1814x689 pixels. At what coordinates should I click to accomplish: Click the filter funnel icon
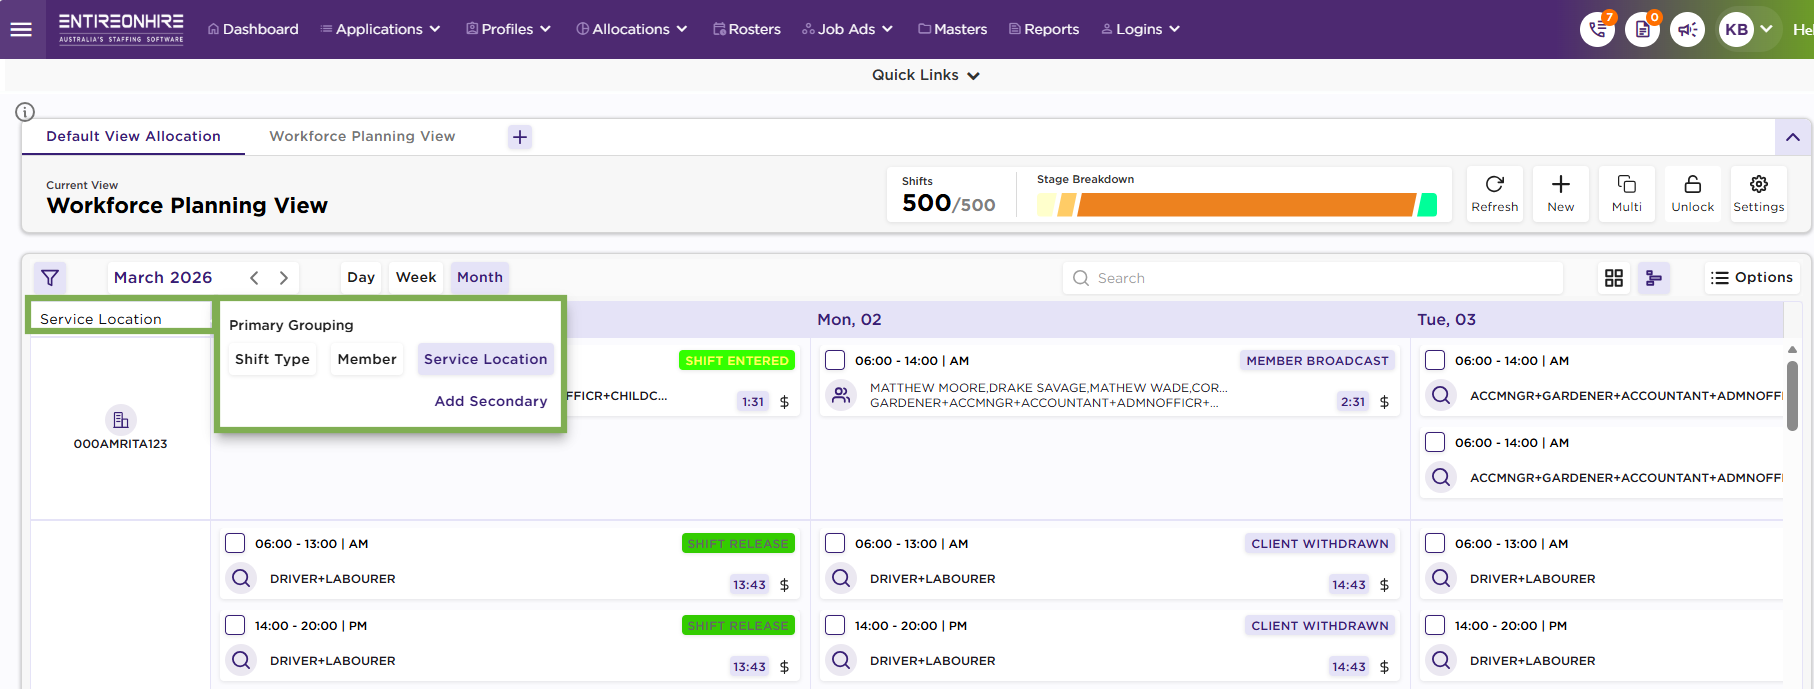[50, 278]
